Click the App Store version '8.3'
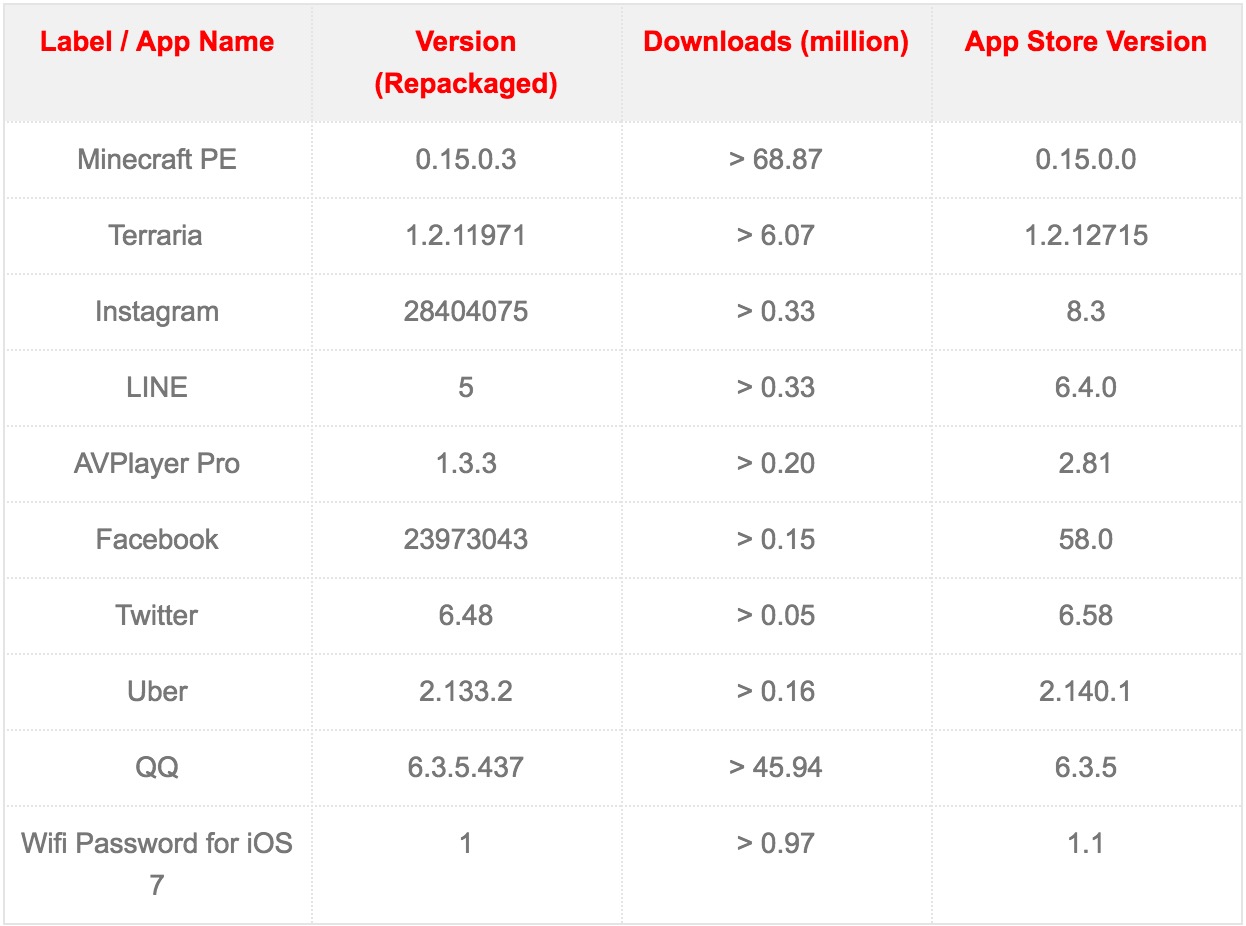 coord(1086,311)
